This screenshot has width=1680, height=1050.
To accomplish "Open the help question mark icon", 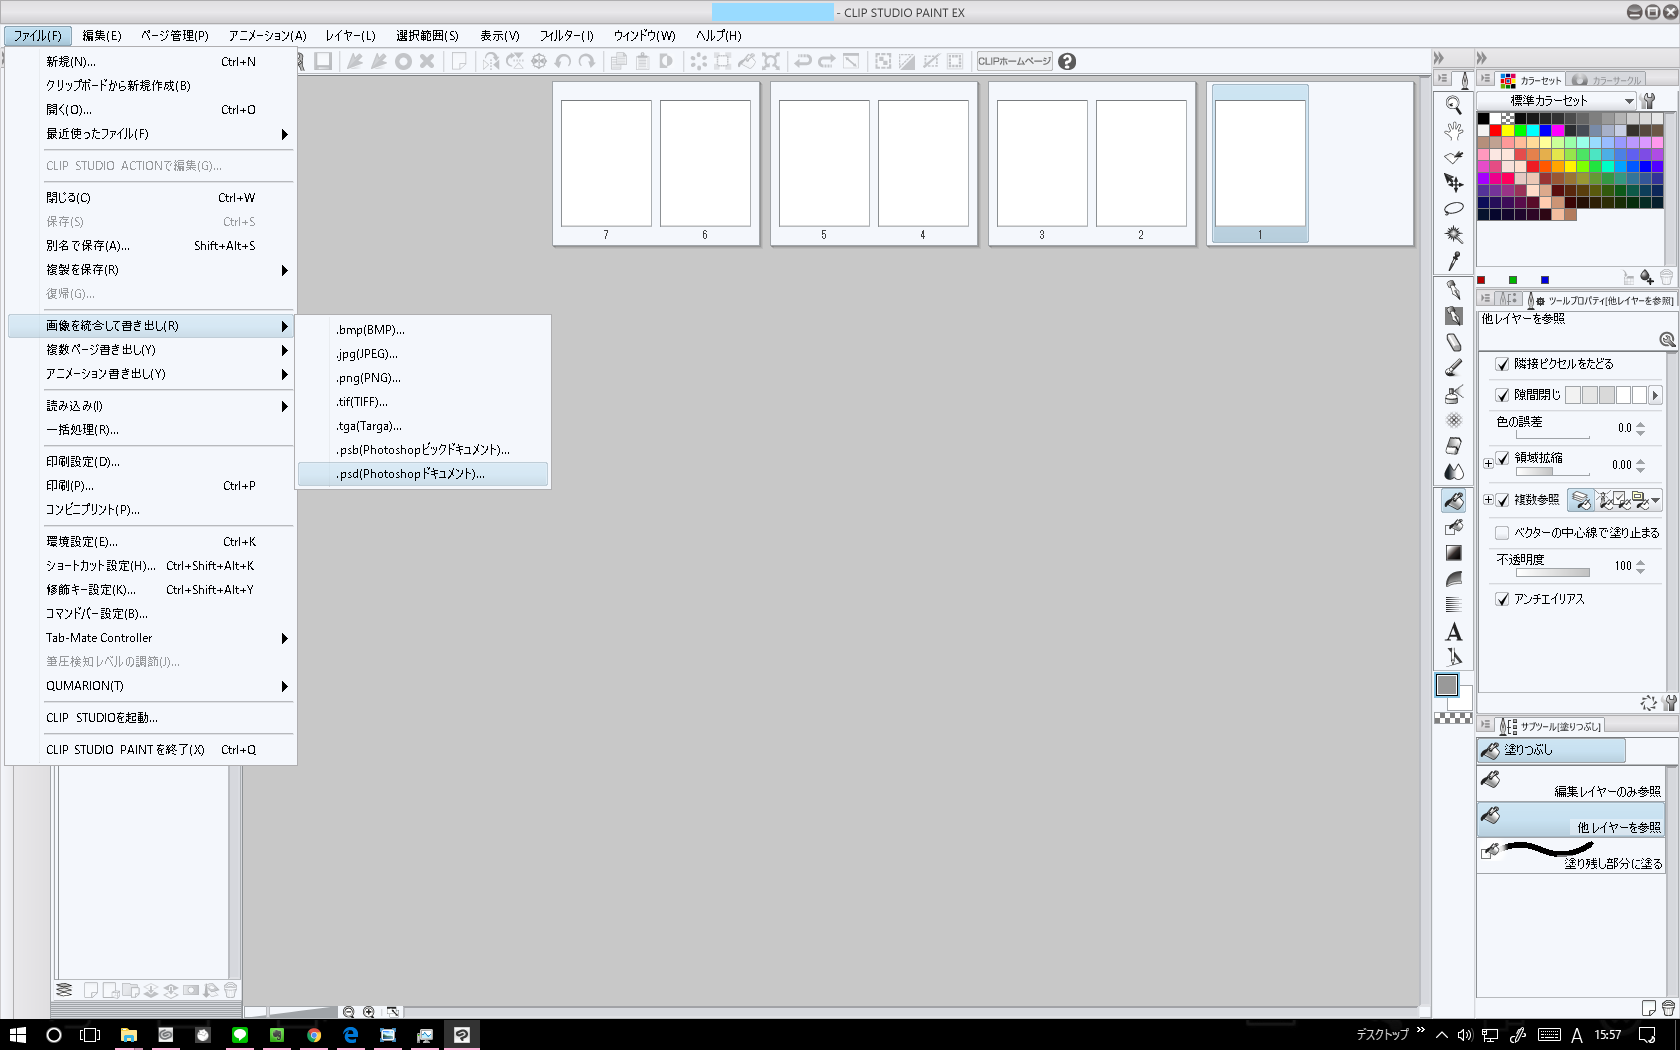I will coord(1067,61).
